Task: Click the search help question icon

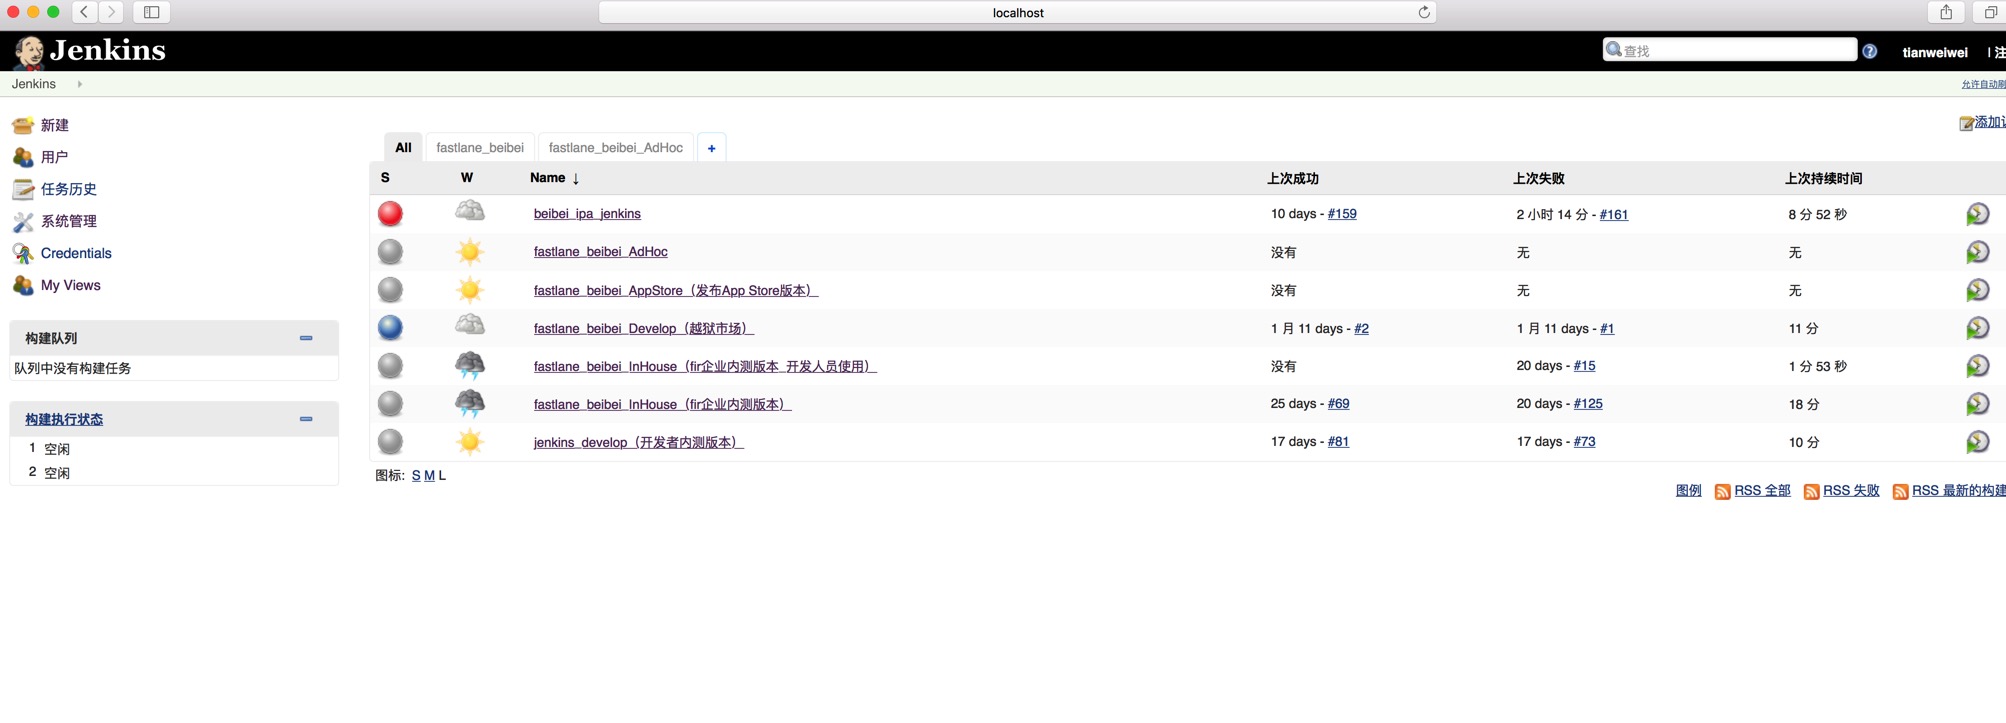Action: pyautogui.click(x=1869, y=51)
